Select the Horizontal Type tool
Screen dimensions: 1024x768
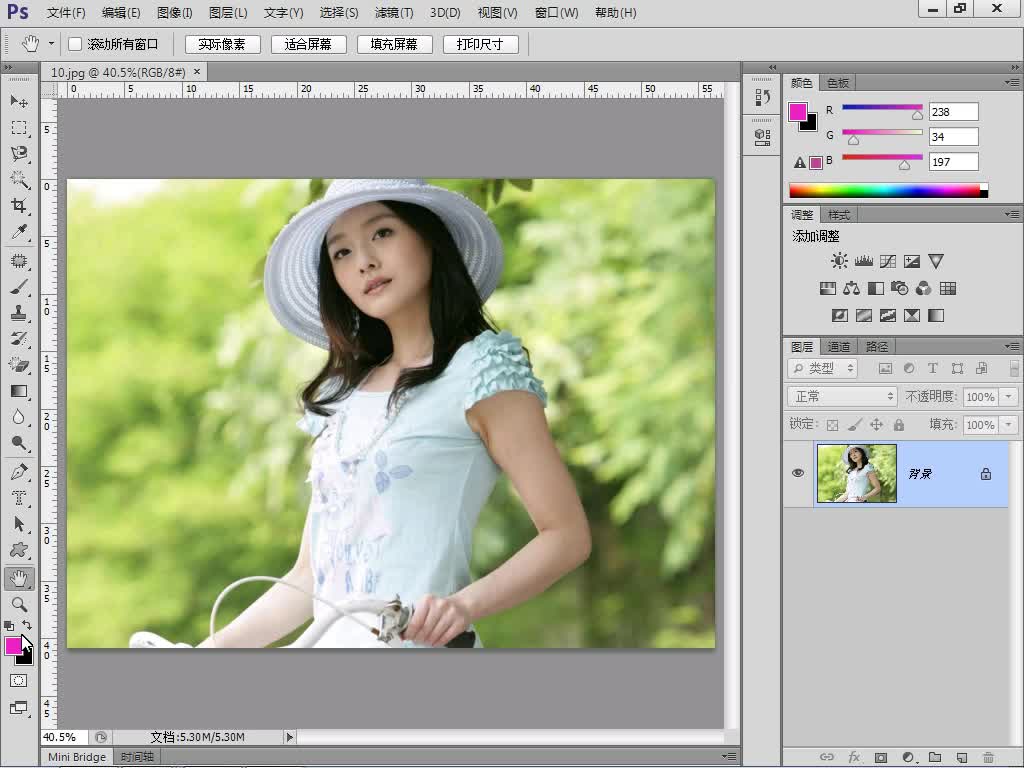(19, 497)
